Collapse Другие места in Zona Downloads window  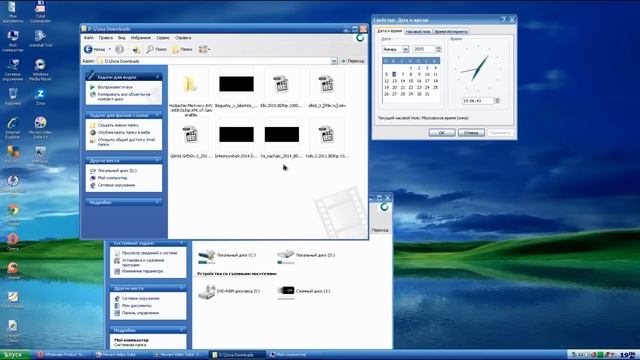tap(158, 160)
